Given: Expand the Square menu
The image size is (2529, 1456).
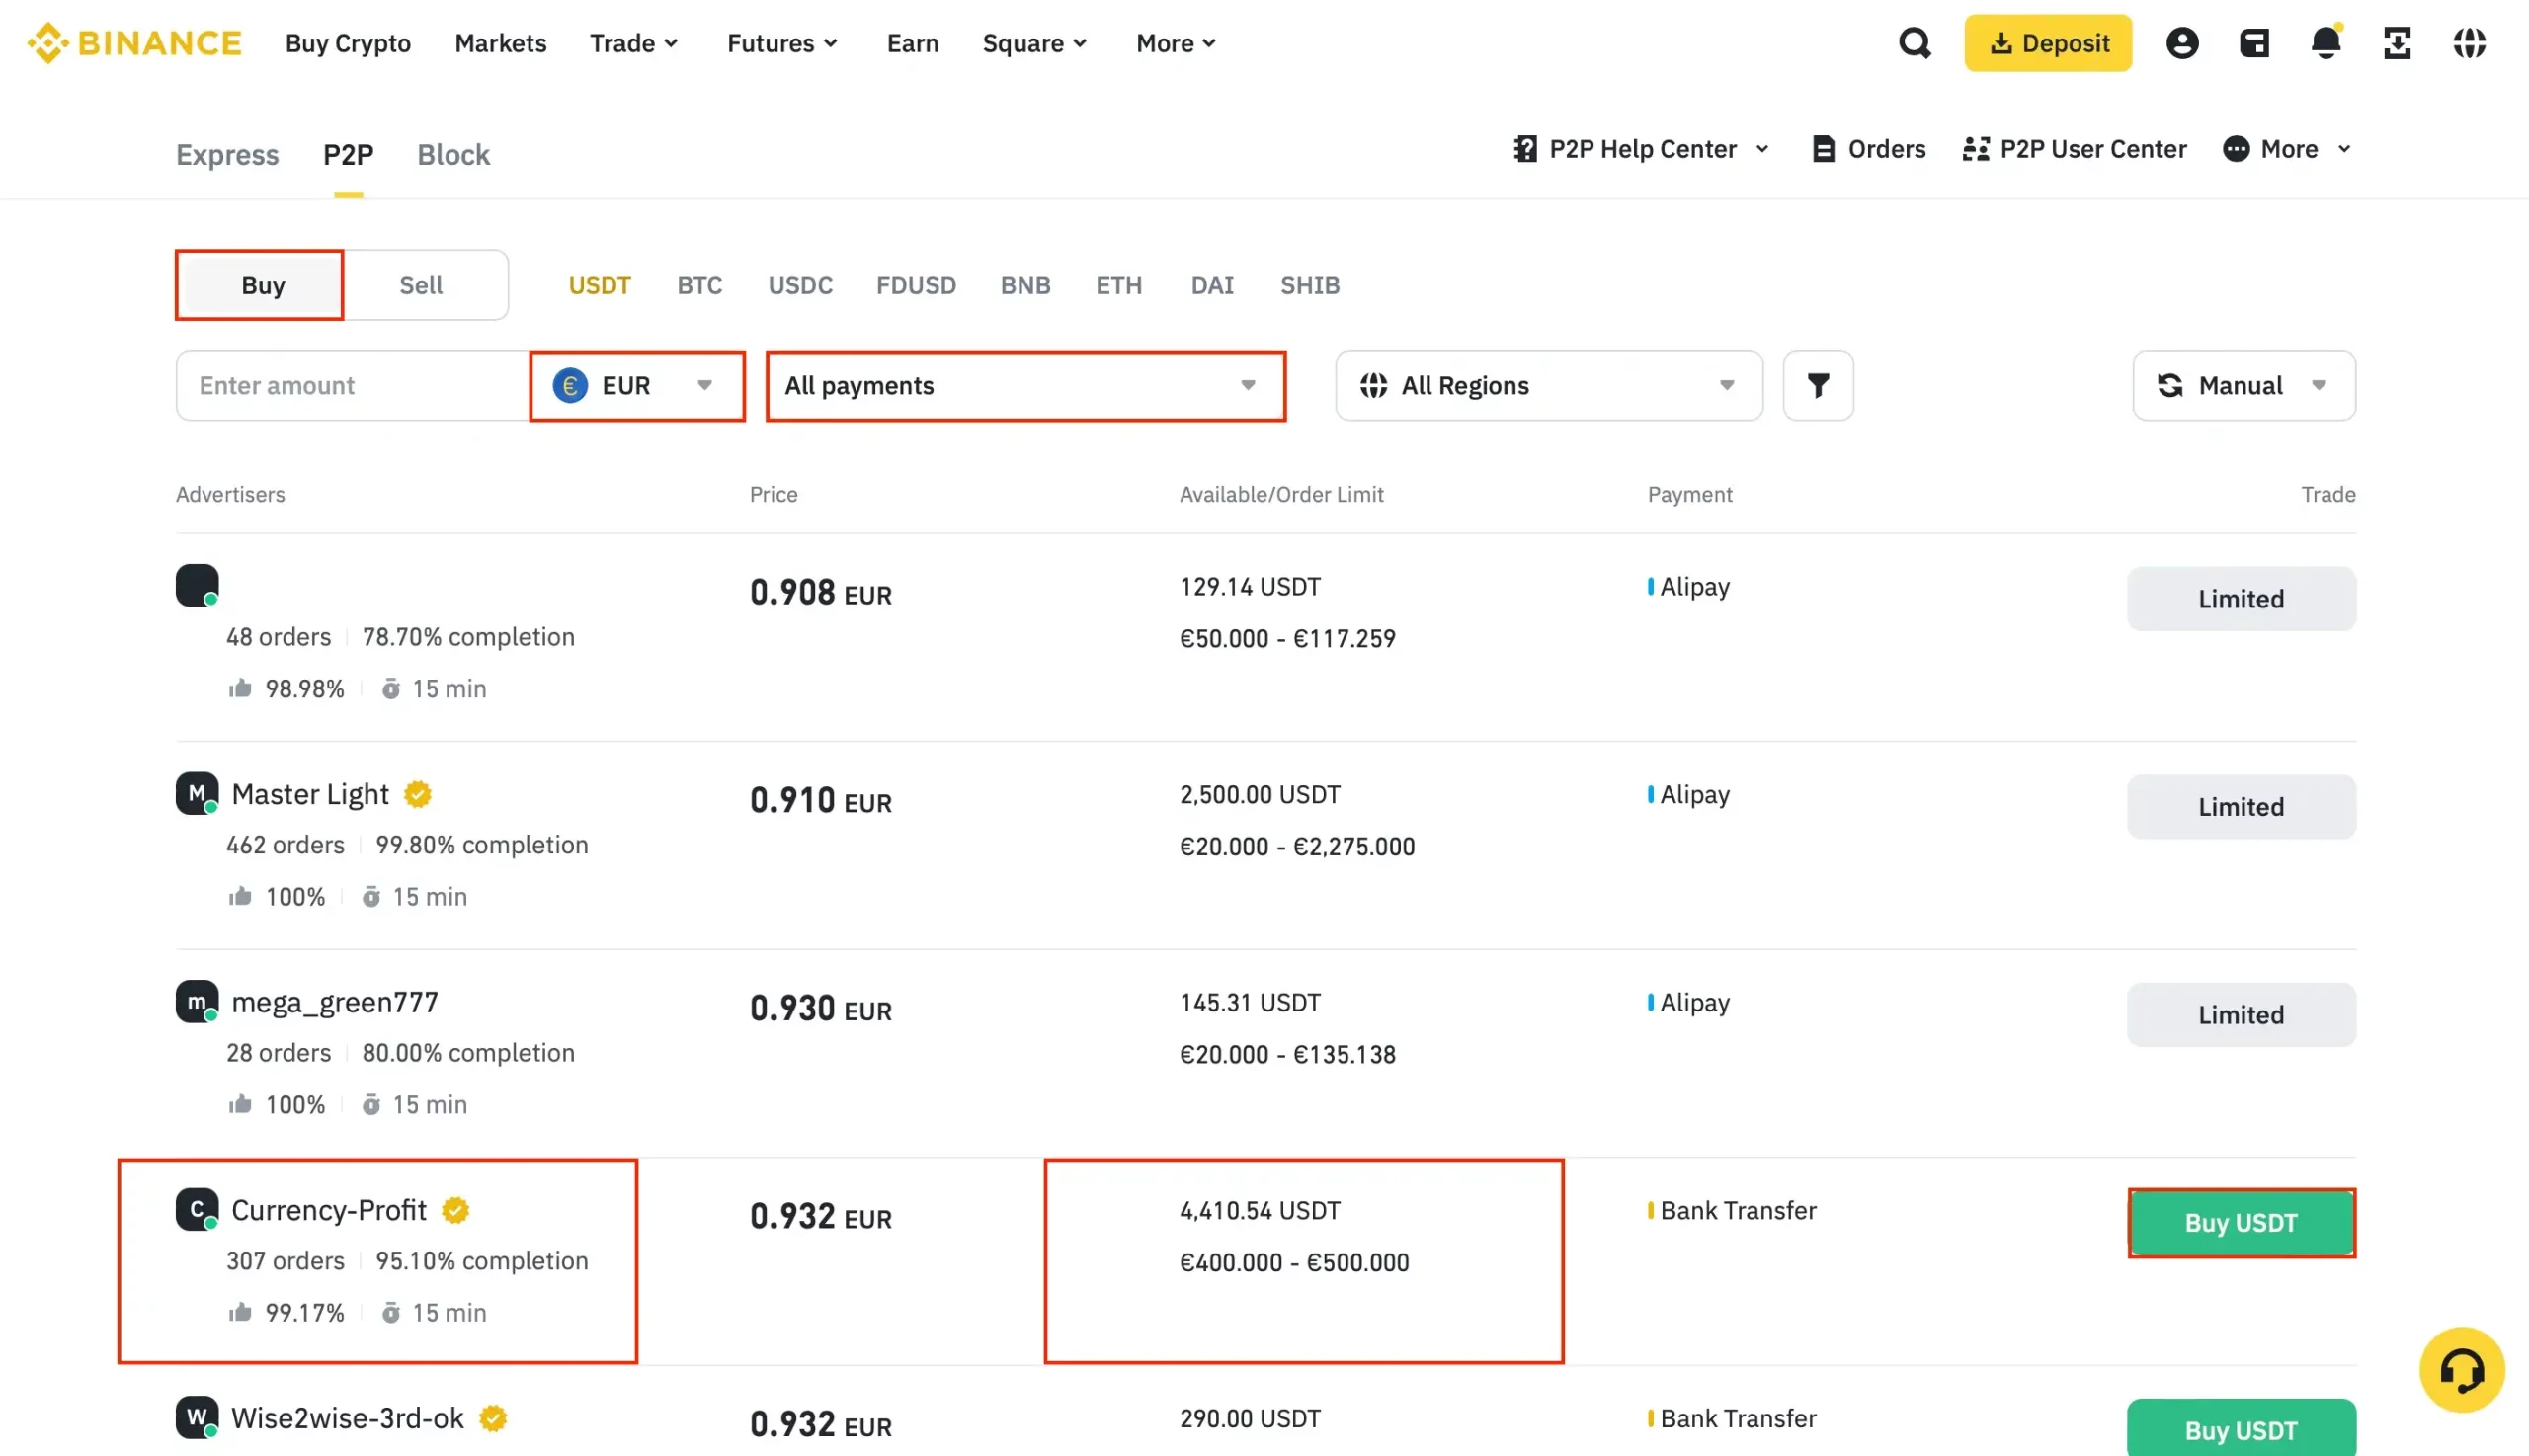Looking at the screenshot, I should click(x=1034, y=43).
